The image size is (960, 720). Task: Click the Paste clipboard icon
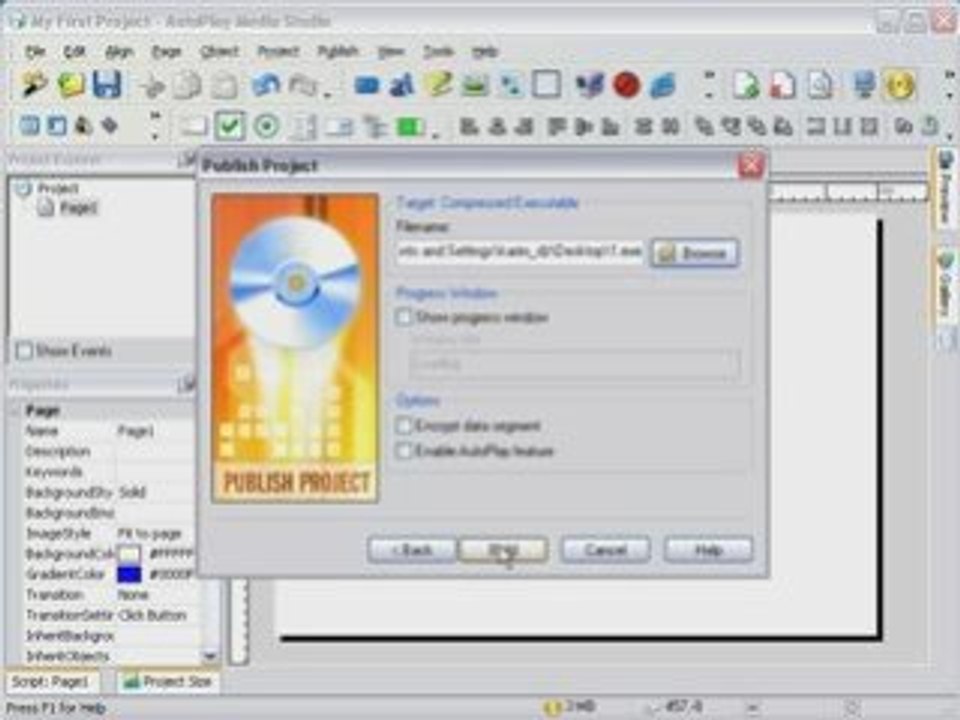coord(224,86)
